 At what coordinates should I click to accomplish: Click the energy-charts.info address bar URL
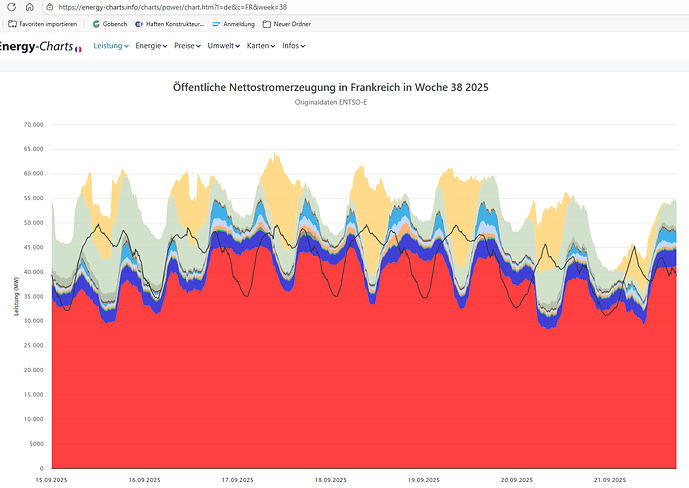coord(173,7)
